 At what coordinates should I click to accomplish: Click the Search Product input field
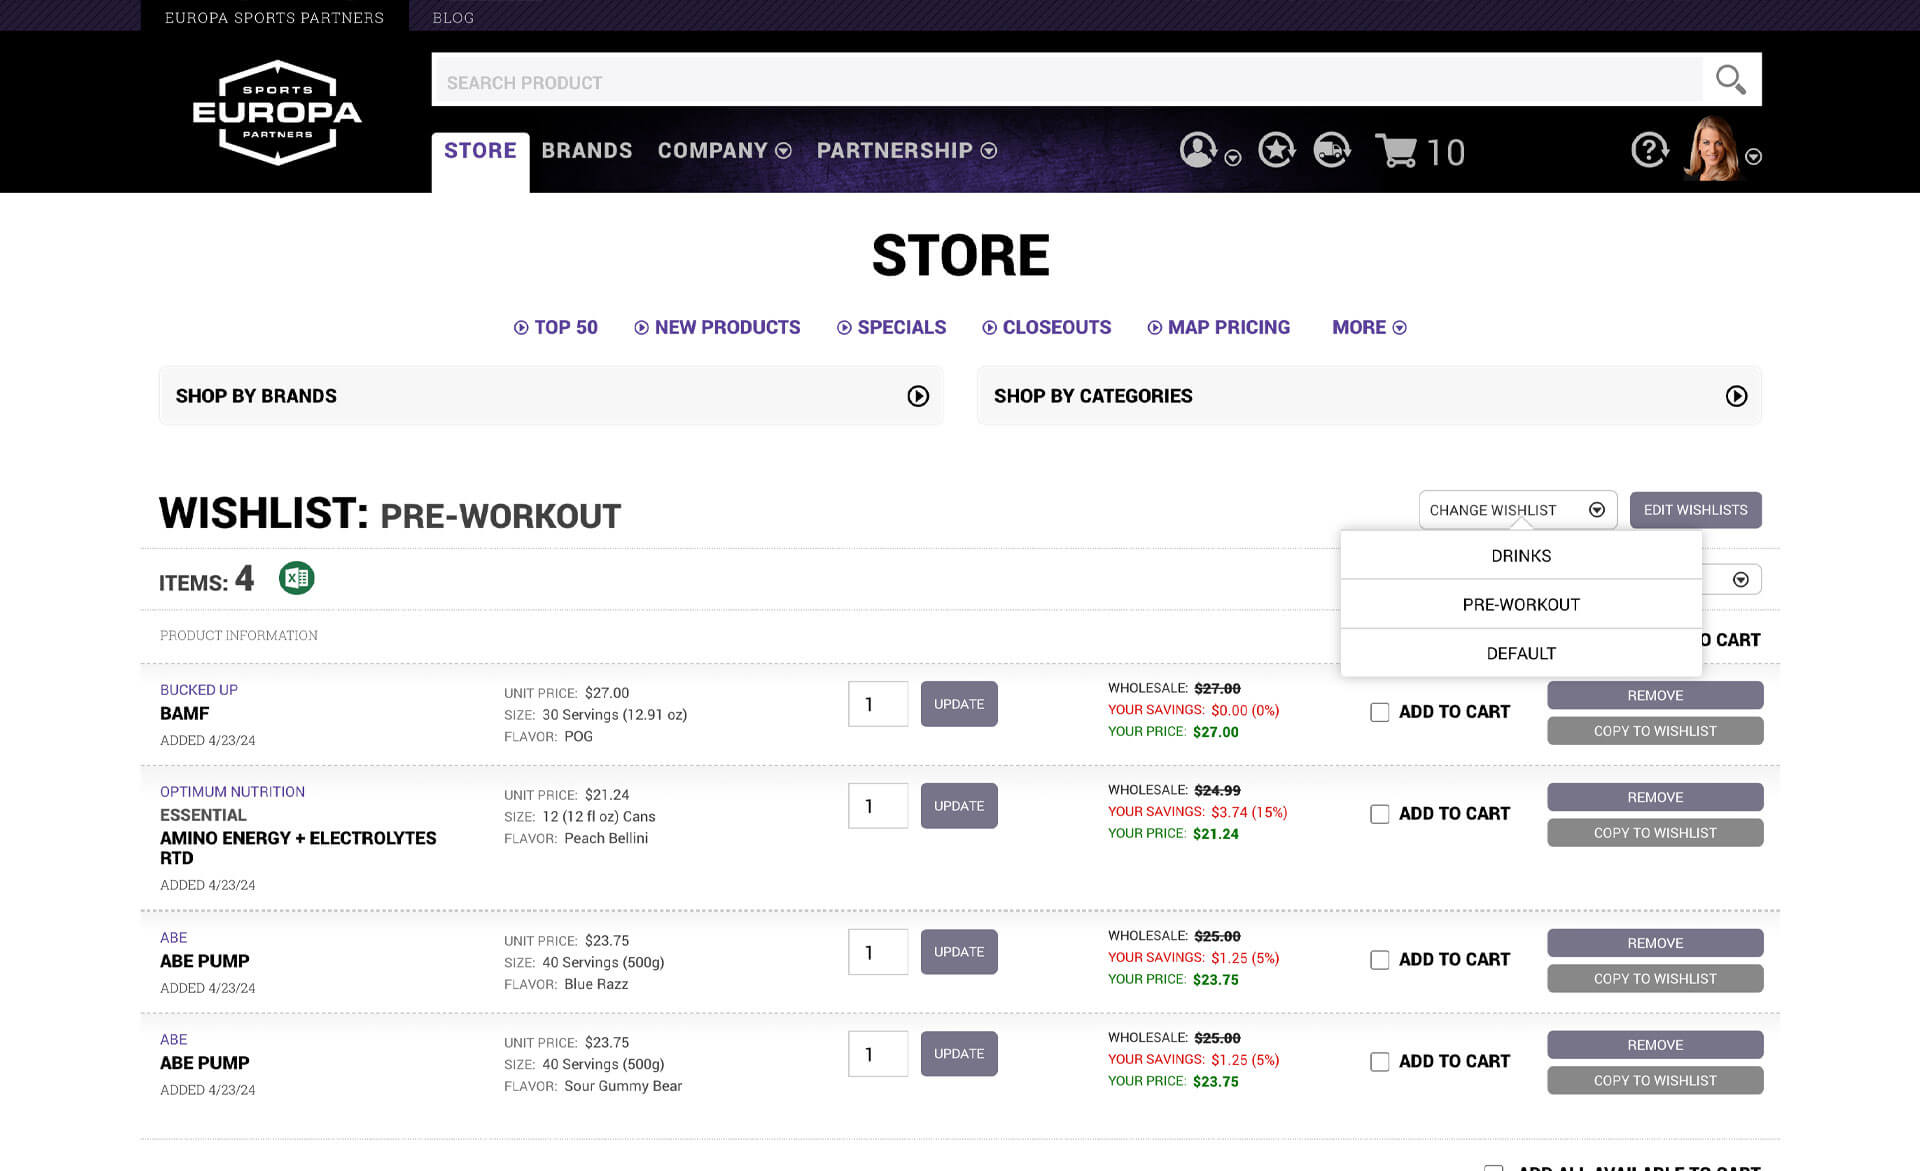point(1066,82)
